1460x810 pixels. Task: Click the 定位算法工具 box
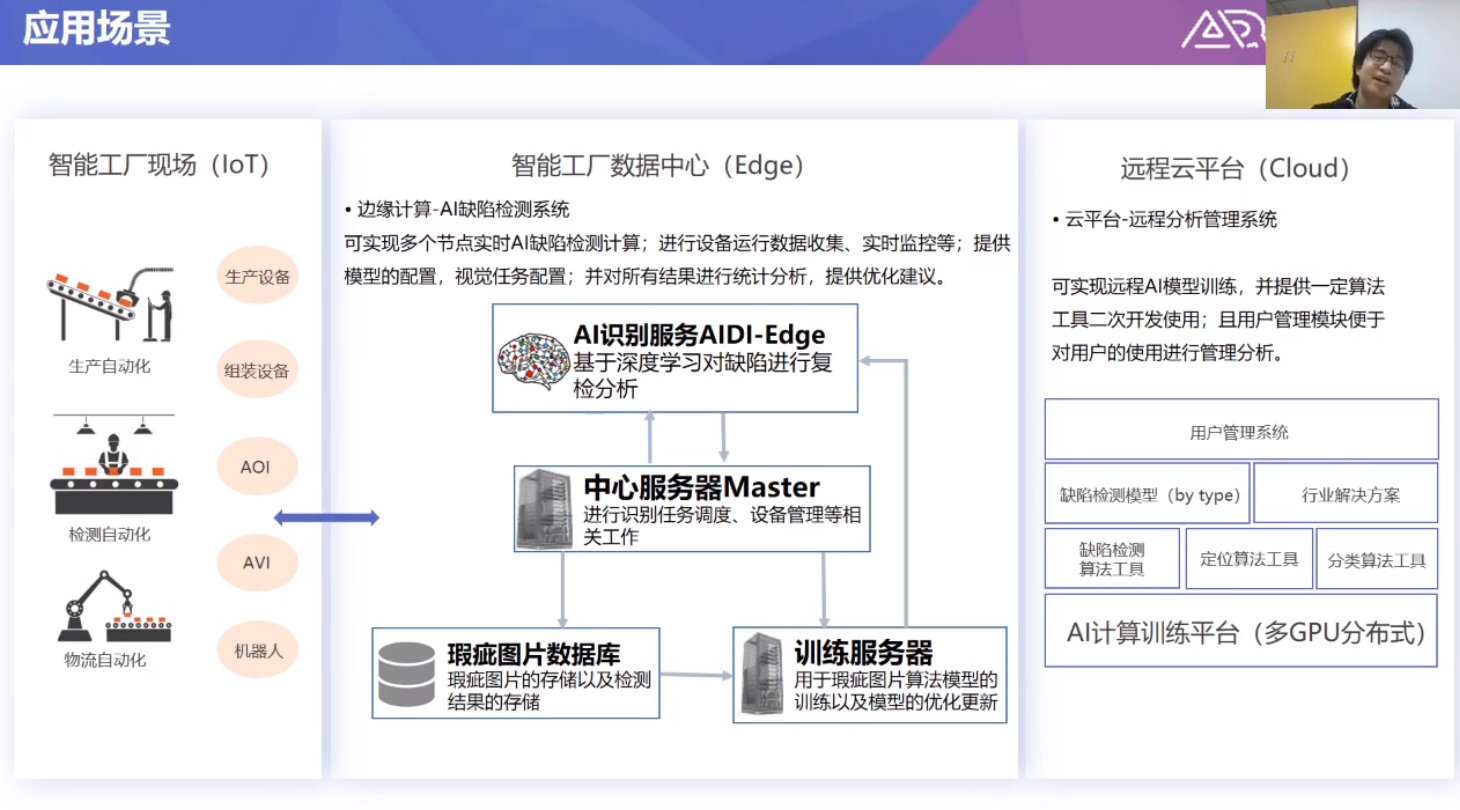1248,558
